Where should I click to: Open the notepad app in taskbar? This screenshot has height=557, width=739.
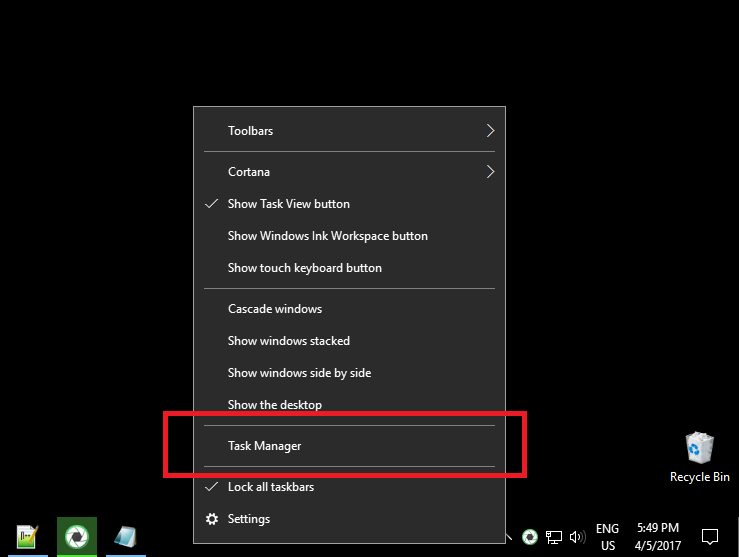tap(126, 537)
